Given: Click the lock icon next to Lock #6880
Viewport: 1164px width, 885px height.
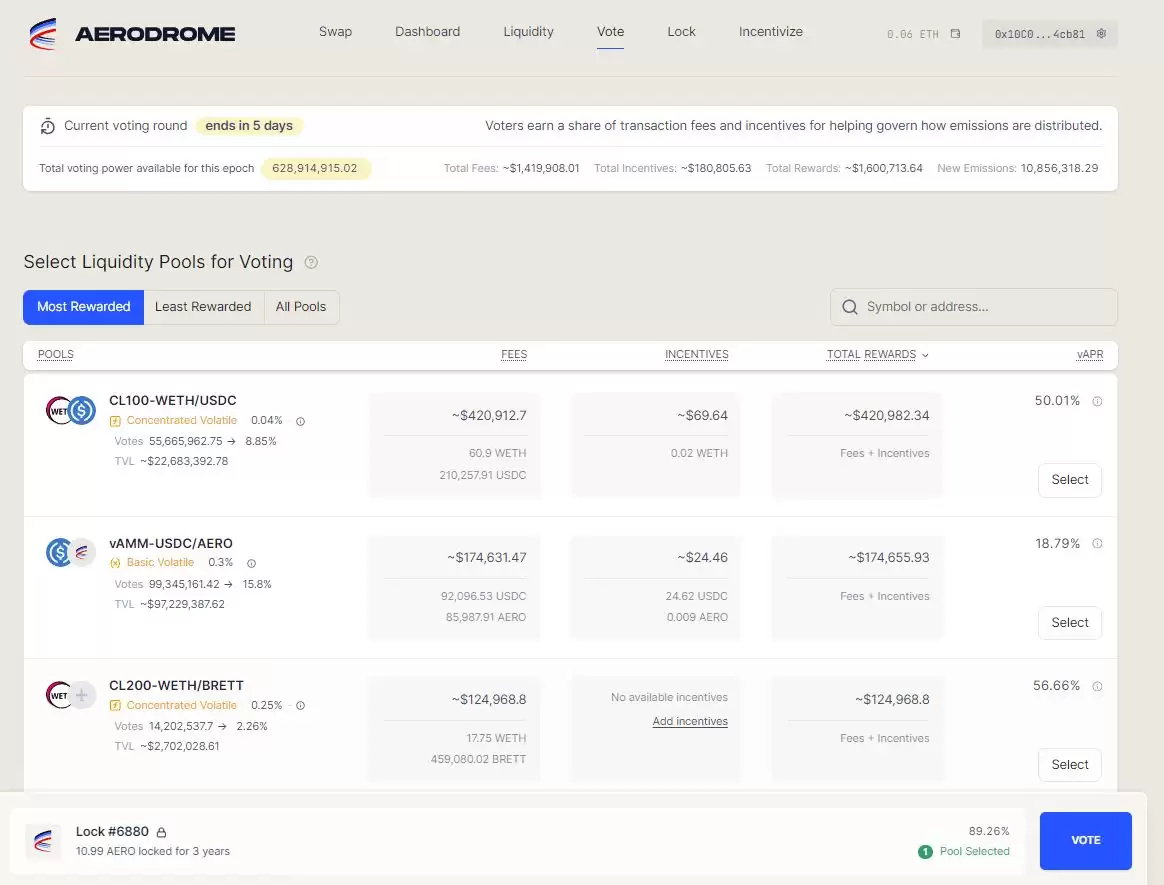Looking at the screenshot, I should (159, 830).
